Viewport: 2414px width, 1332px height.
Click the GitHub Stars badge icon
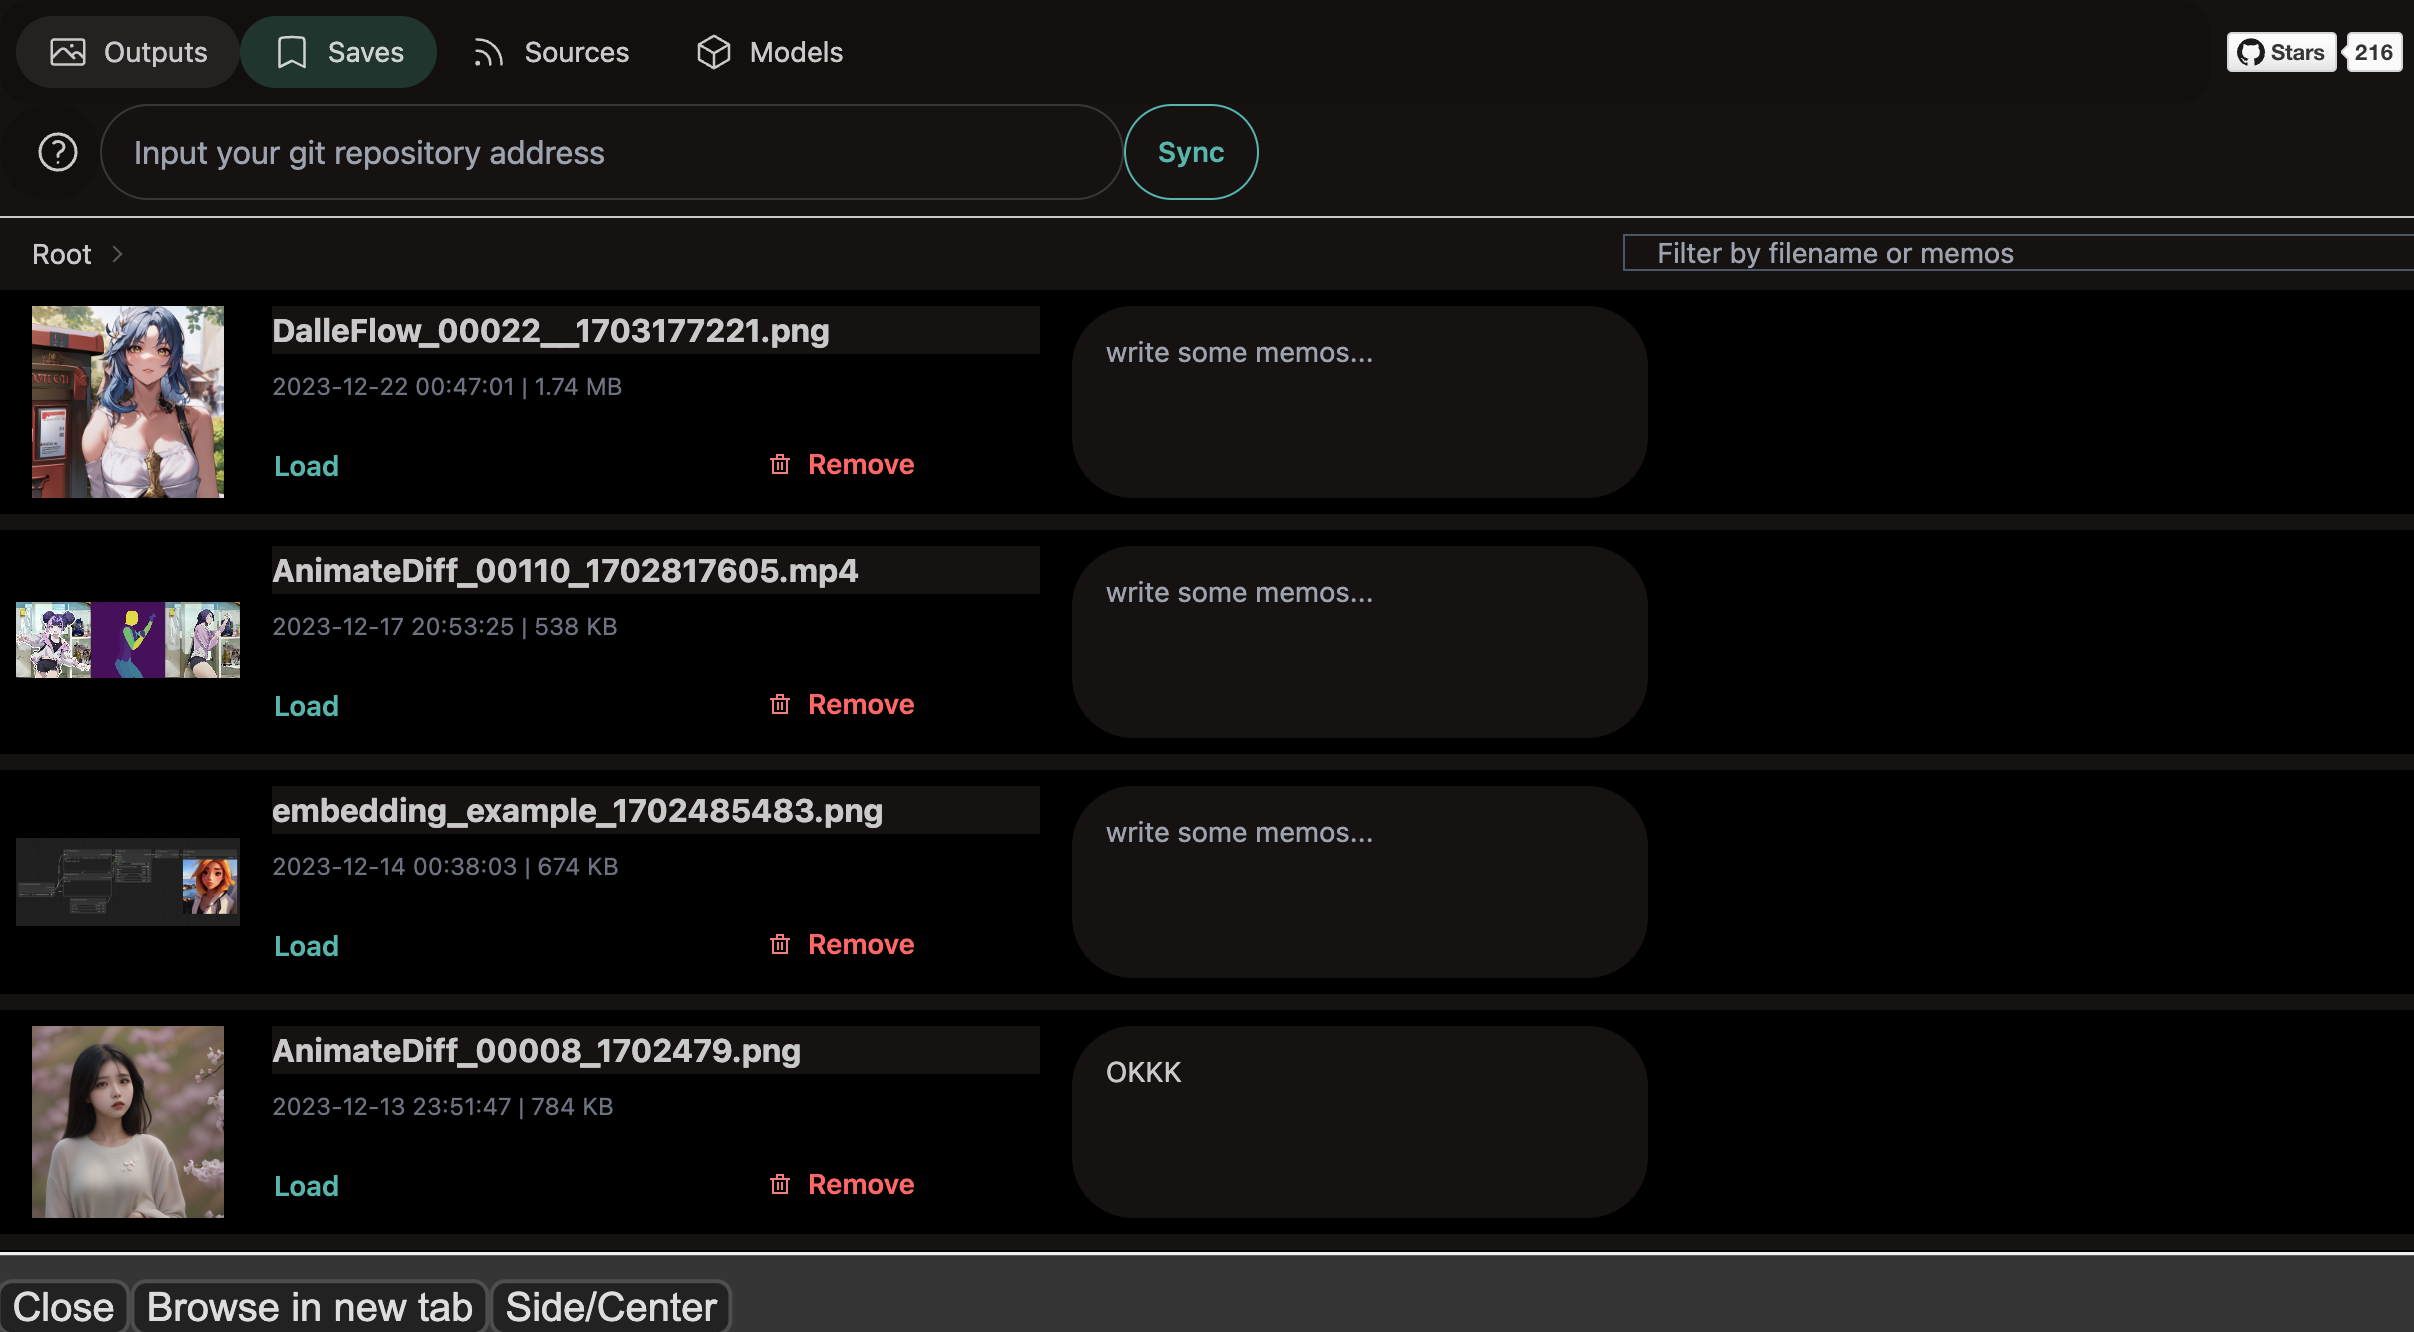point(2251,52)
